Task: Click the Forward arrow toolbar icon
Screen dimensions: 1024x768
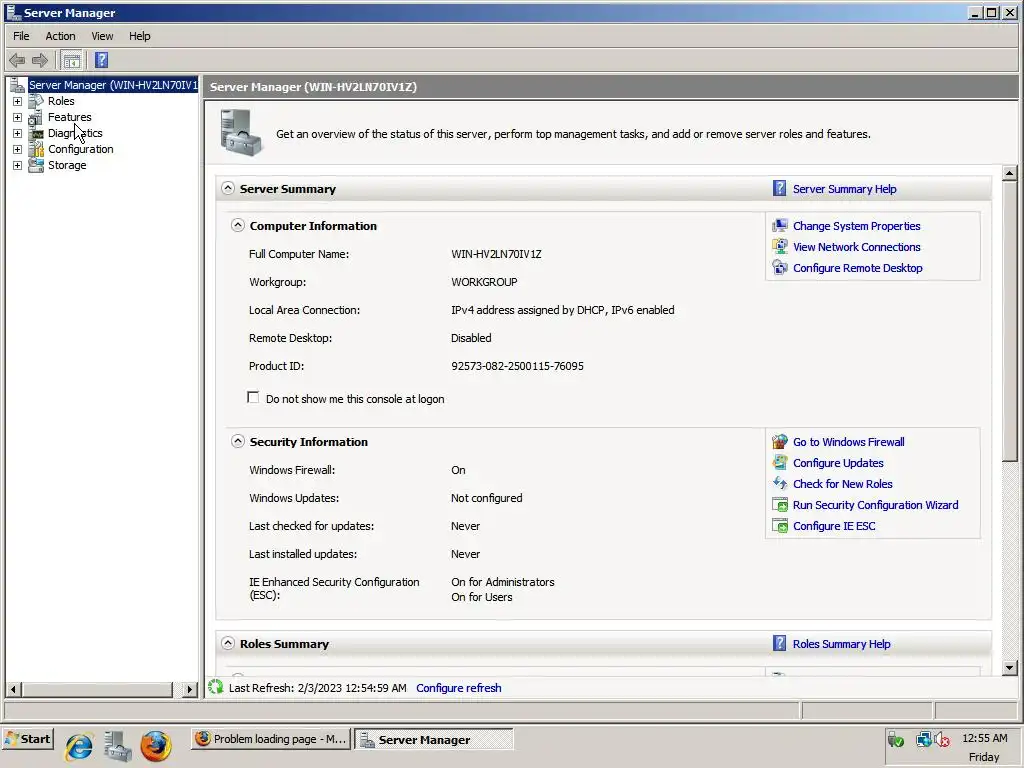Action: click(x=40, y=61)
